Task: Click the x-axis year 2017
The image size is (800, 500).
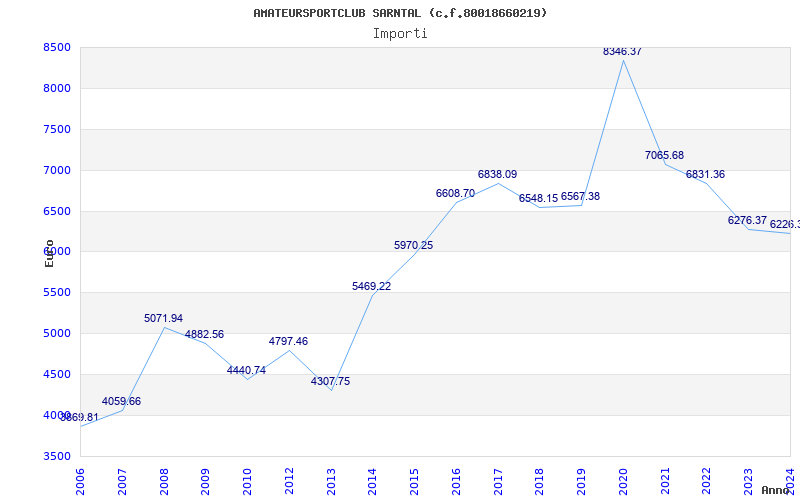Action: 498,482
